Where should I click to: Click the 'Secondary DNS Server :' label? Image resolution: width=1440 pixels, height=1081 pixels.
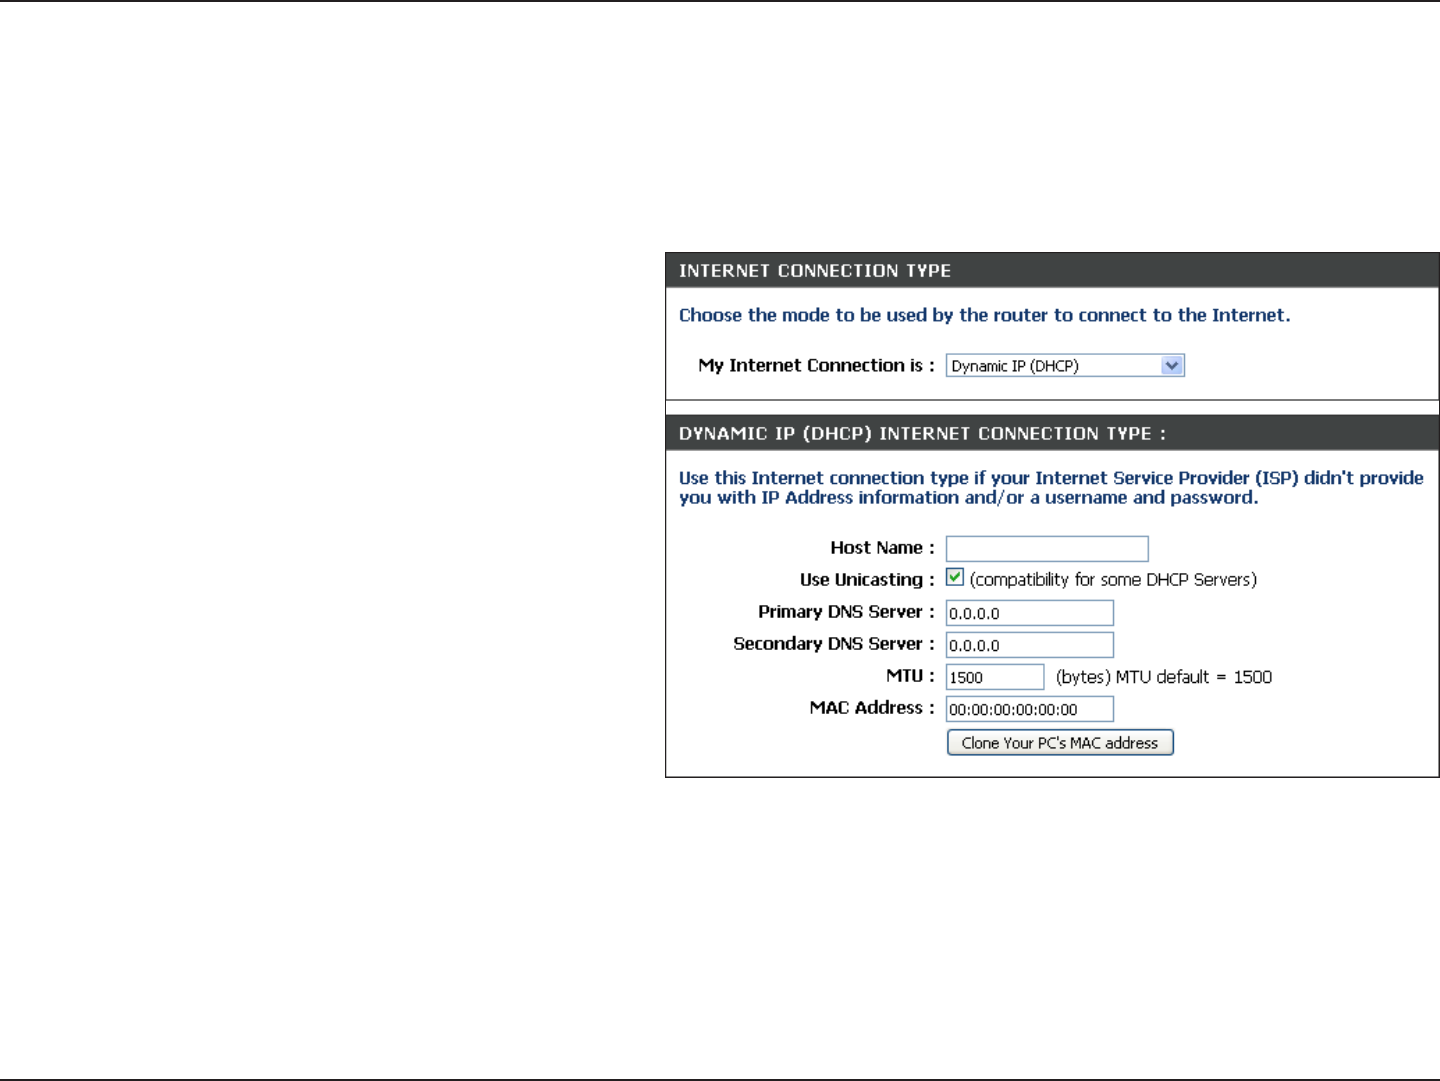coord(834,644)
